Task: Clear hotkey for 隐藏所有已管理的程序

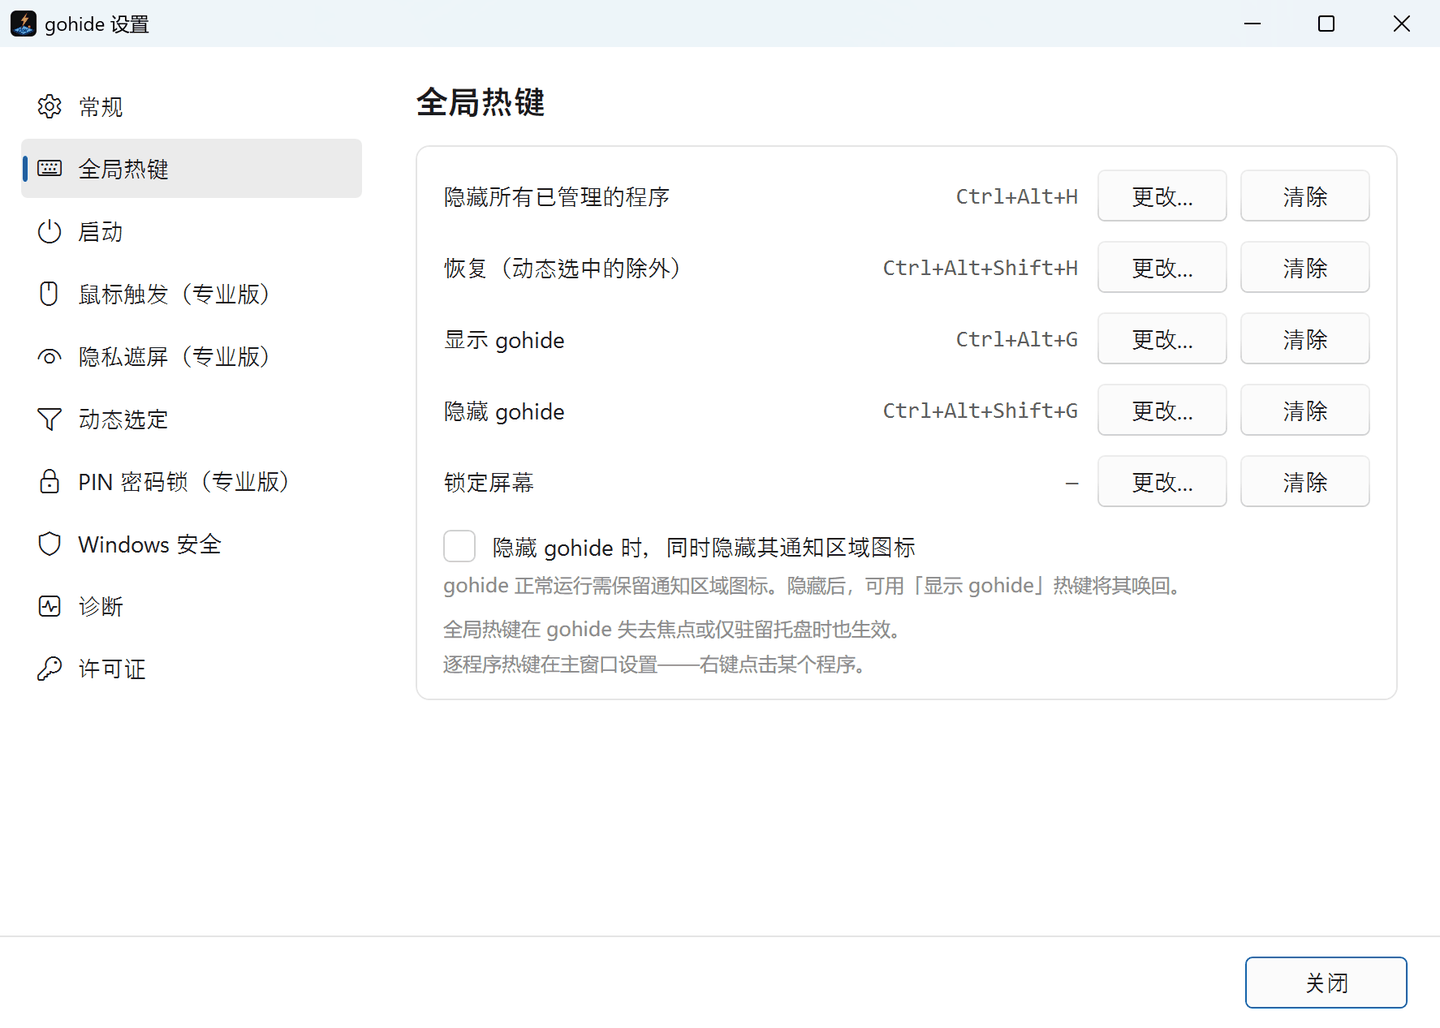Action: pyautogui.click(x=1305, y=196)
